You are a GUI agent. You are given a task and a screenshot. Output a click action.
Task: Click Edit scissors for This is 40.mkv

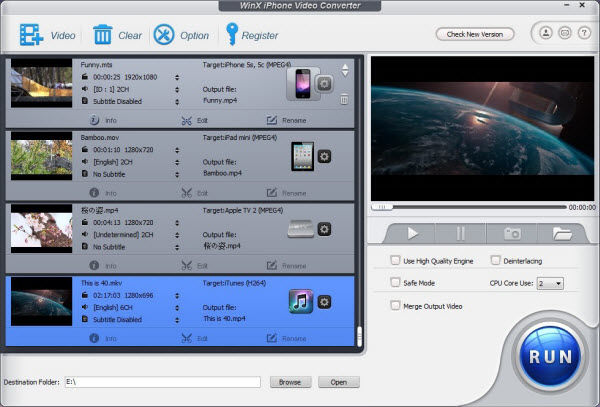click(187, 339)
